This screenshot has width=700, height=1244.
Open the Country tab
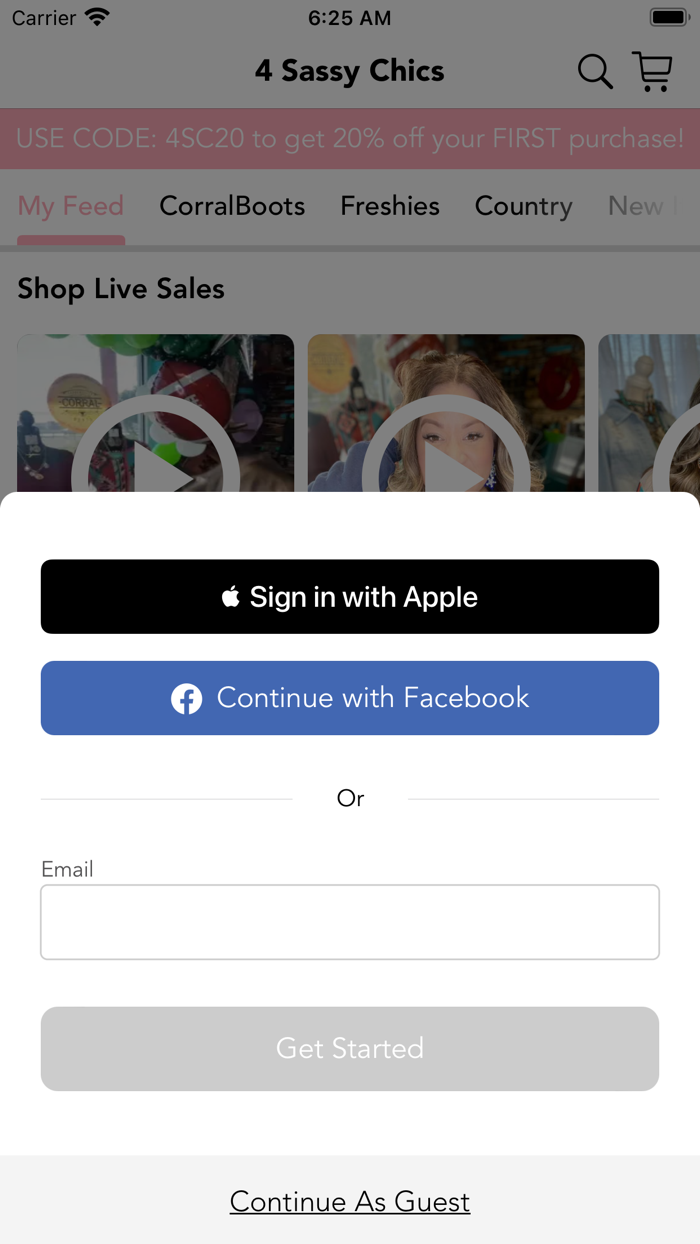point(524,206)
